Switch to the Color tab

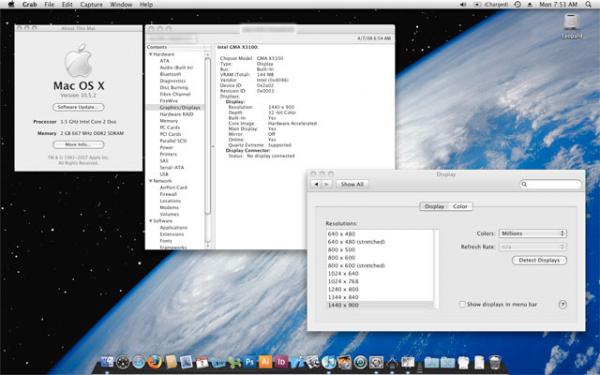point(460,206)
